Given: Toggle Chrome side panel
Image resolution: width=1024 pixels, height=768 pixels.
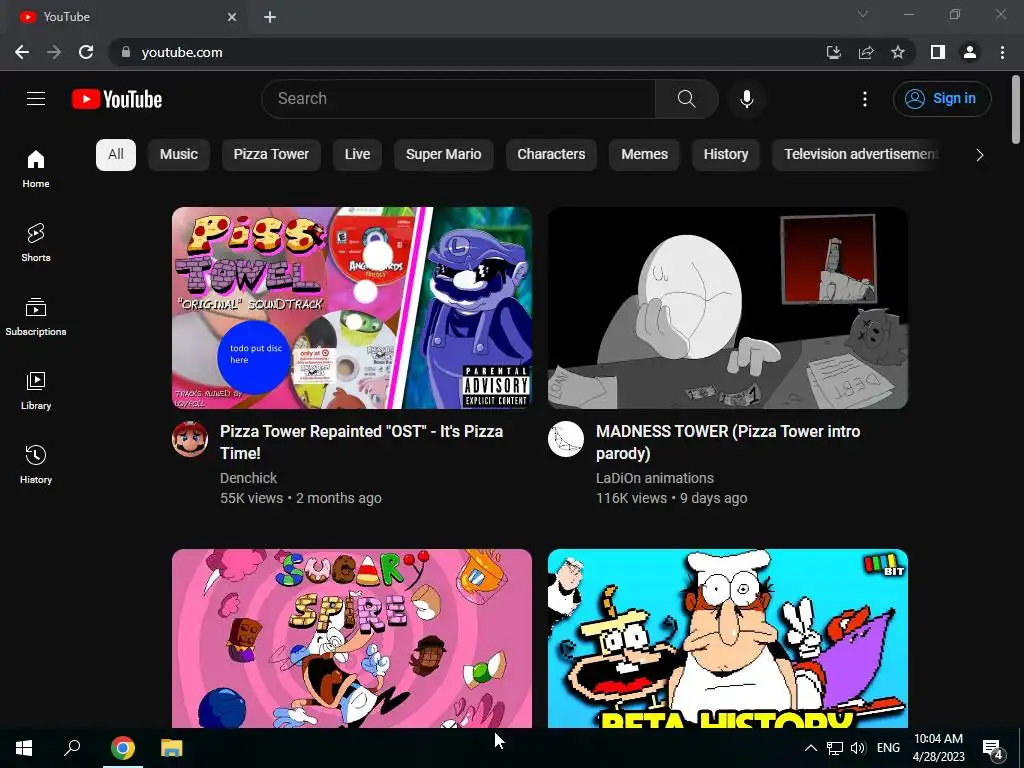Looking at the screenshot, I should [x=938, y=52].
